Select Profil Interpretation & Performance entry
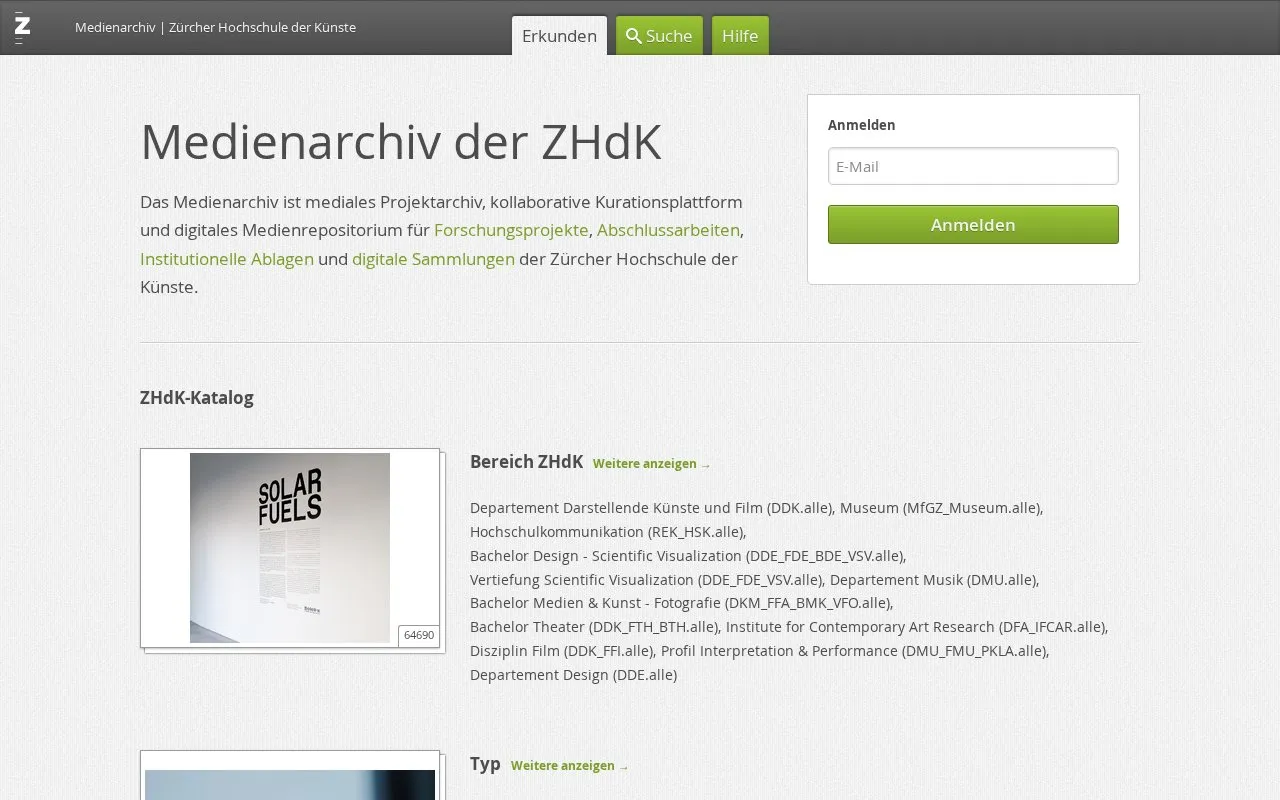The image size is (1280, 800). pos(854,651)
